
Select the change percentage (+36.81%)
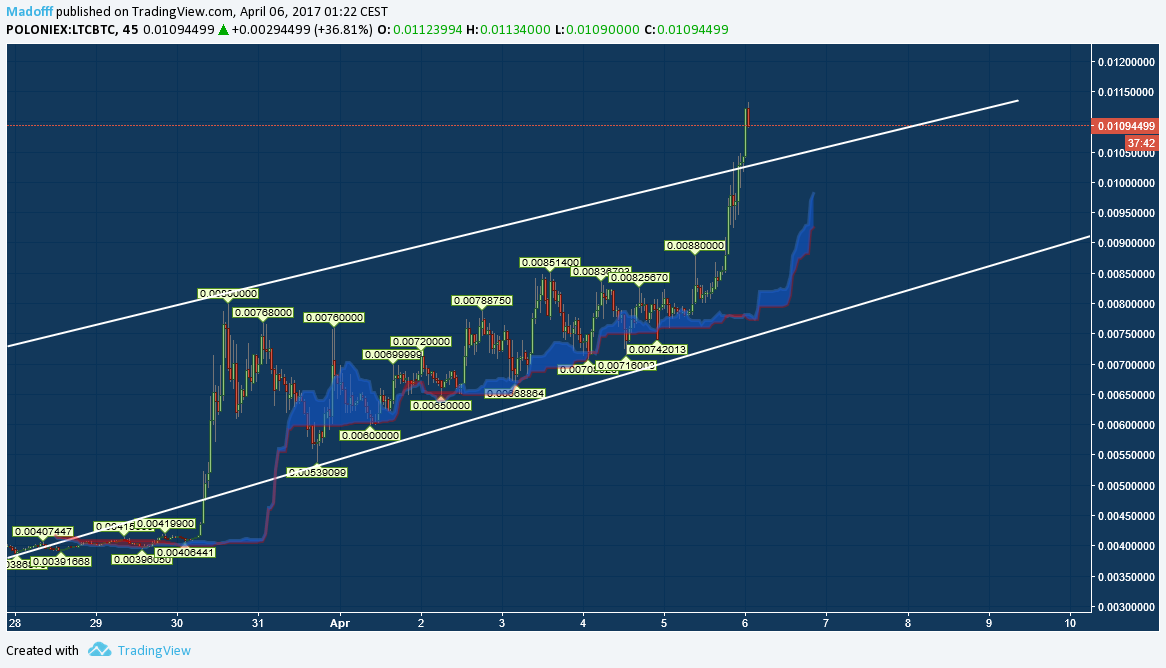click(x=343, y=30)
